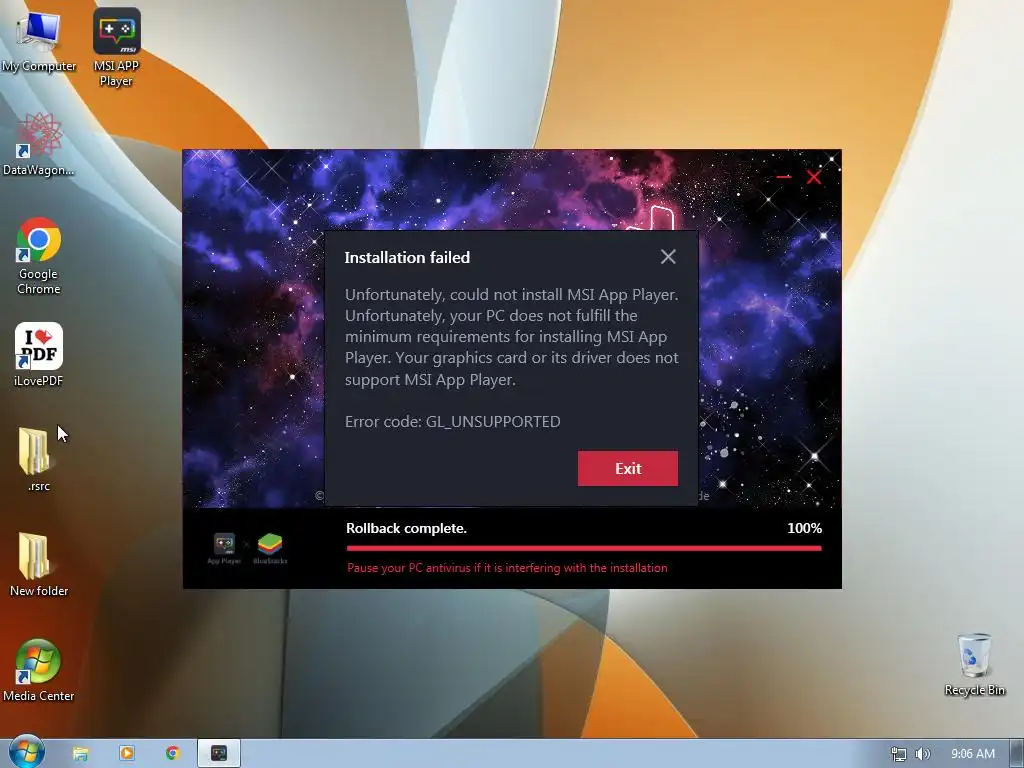Select the .rsrc folder on the desktop

(x=39, y=459)
